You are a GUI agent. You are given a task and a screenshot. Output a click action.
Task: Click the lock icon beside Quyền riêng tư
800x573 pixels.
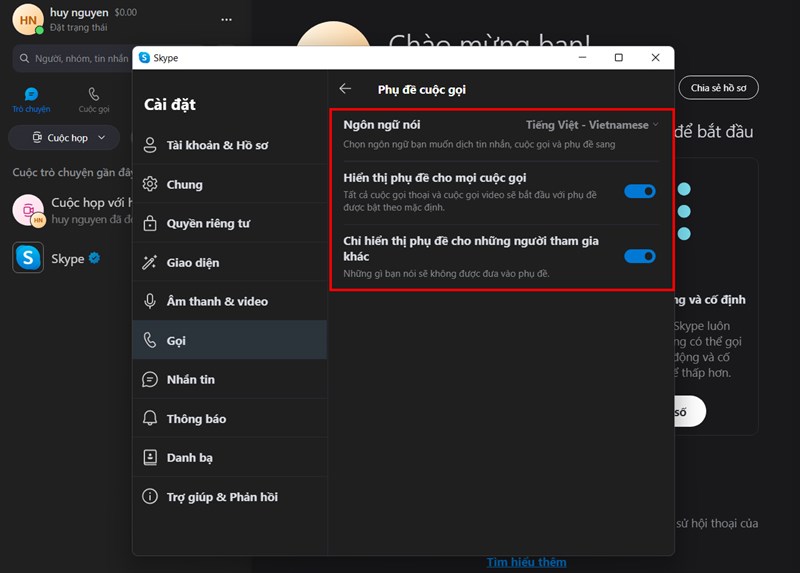click(x=150, y=223)
